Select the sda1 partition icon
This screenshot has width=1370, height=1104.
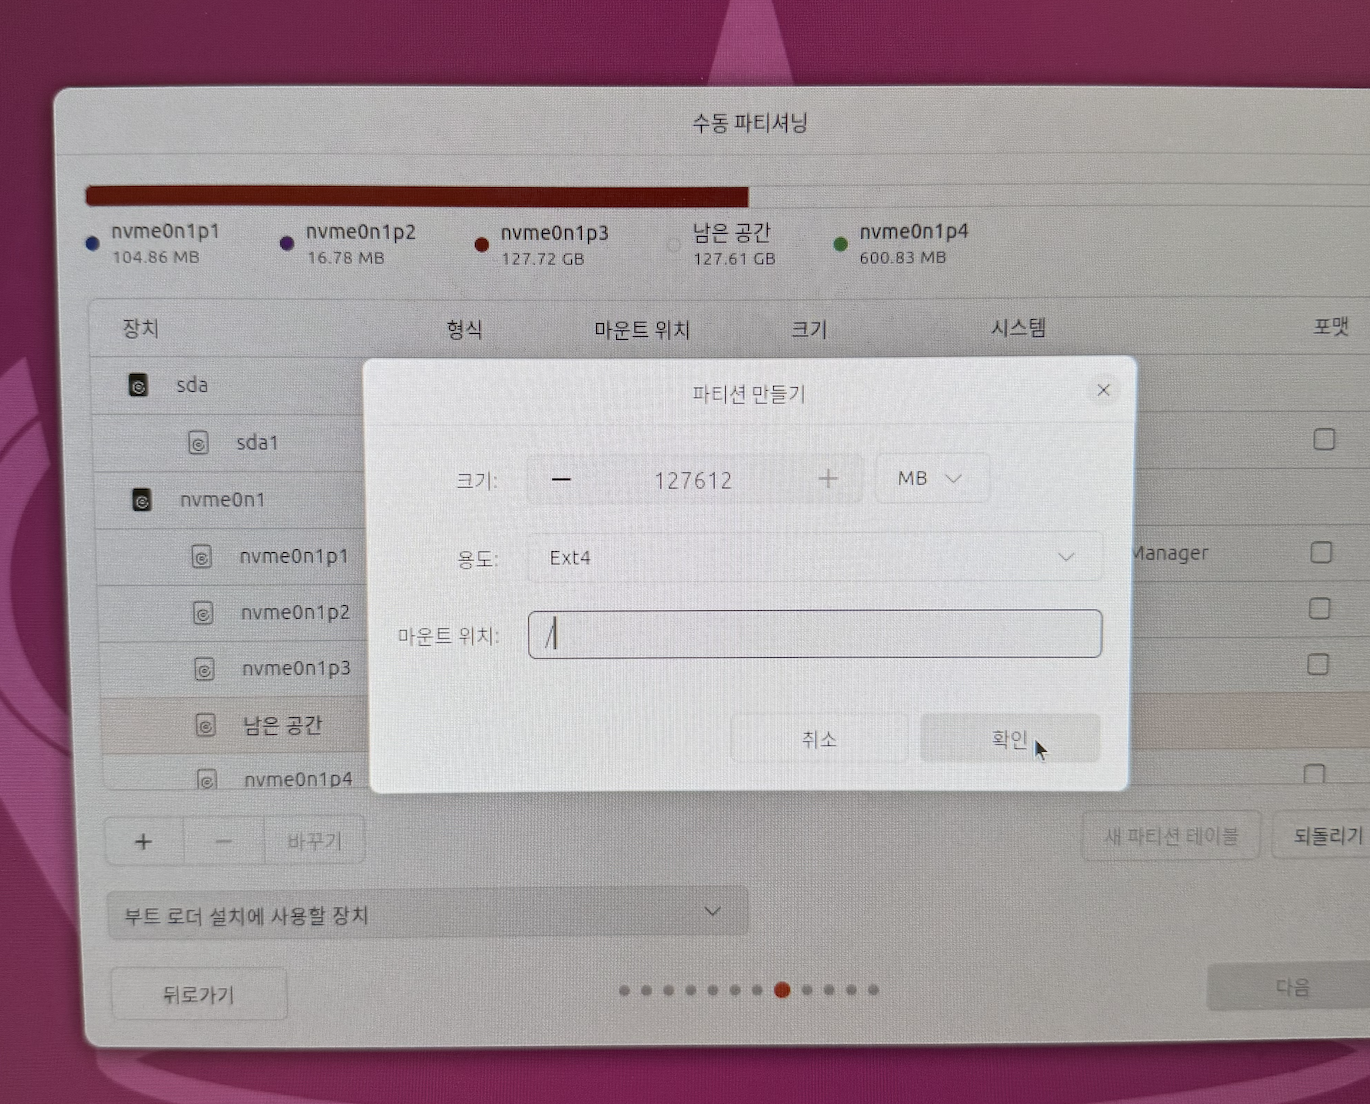pyautogui.click(x=199, y=442)
